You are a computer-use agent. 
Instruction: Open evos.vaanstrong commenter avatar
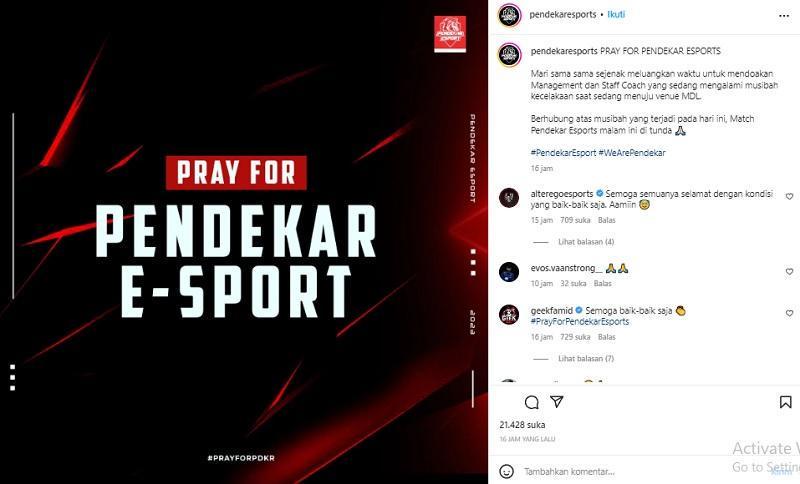point(509,272)
